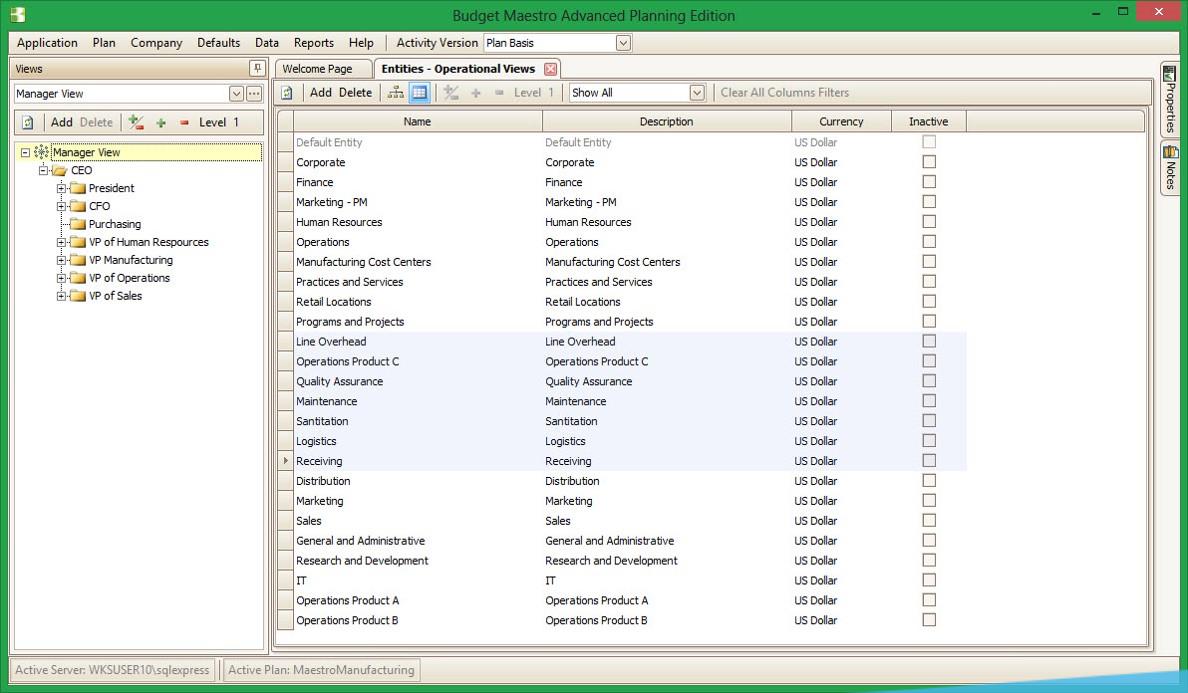Open the Company menu
This screenshot has width=1188, height=693.
(156, 43)
